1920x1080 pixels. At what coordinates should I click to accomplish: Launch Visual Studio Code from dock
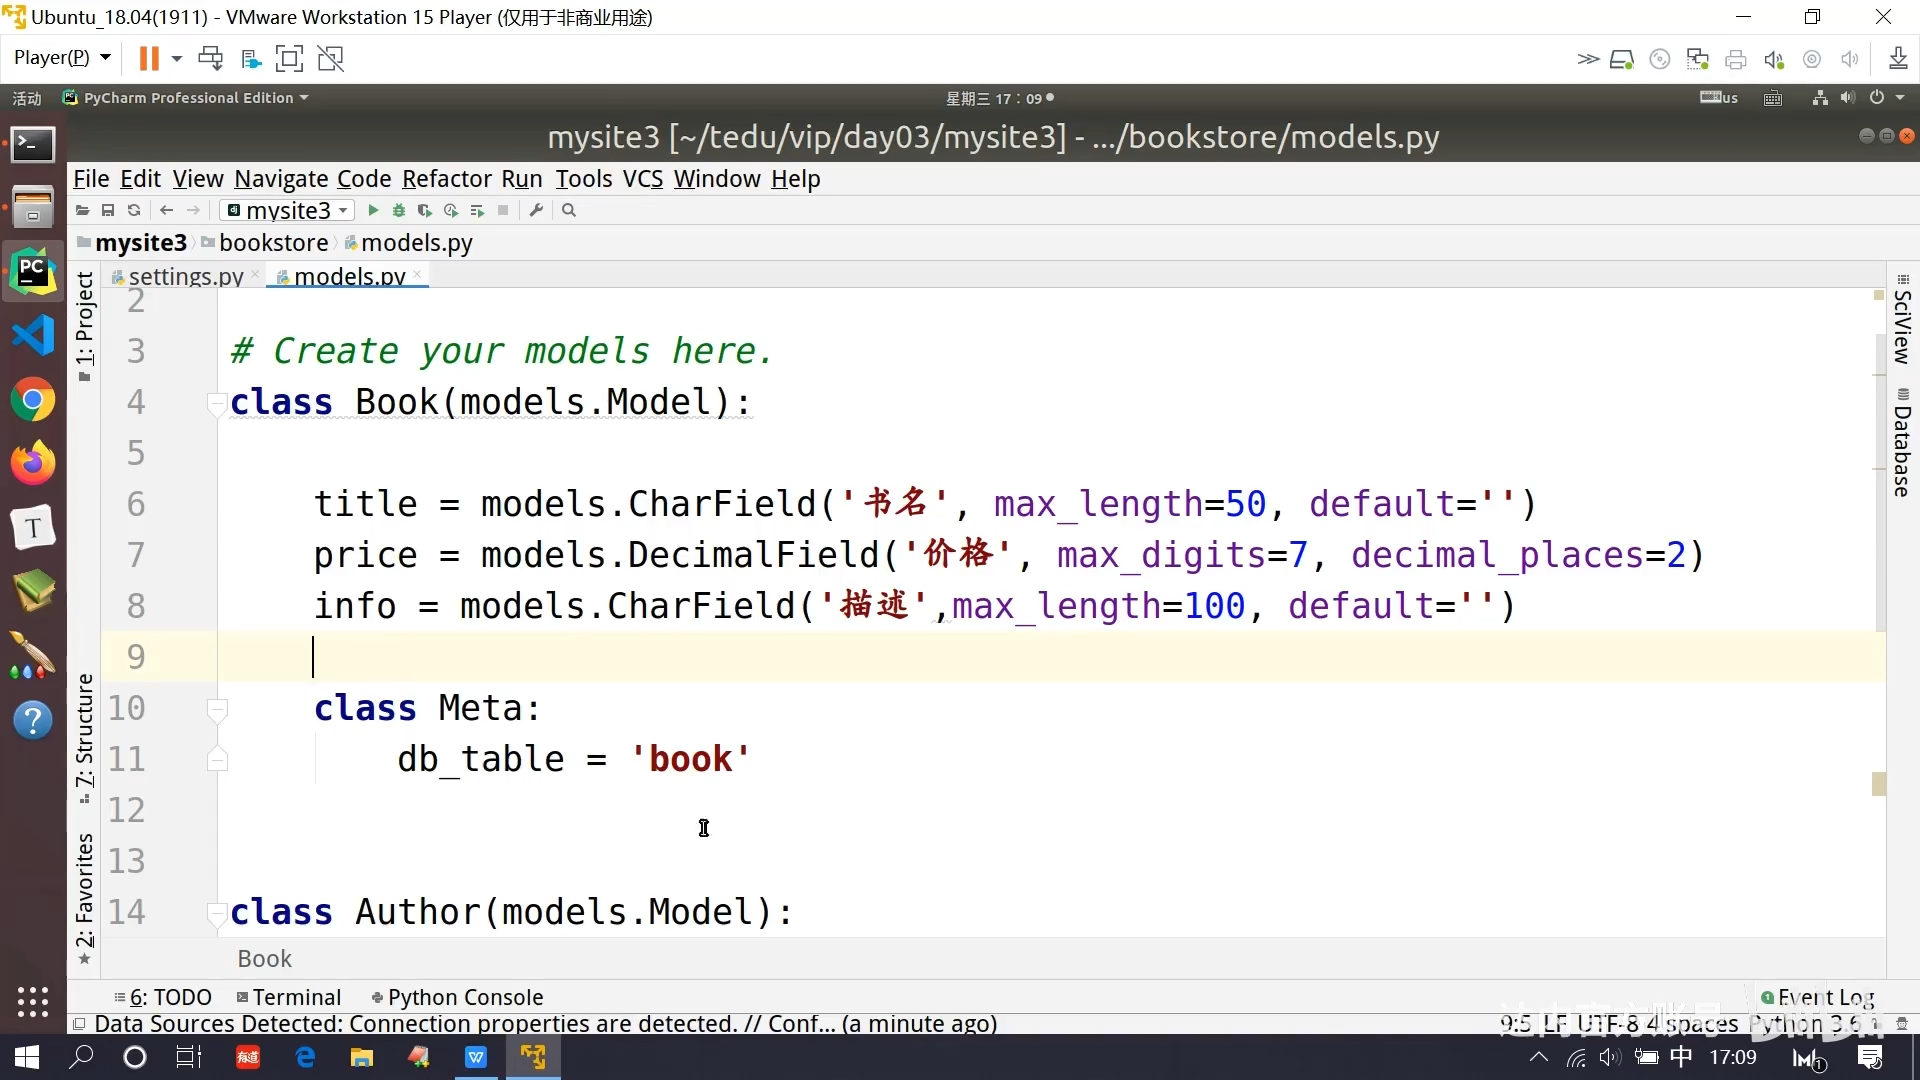point(33,336)
